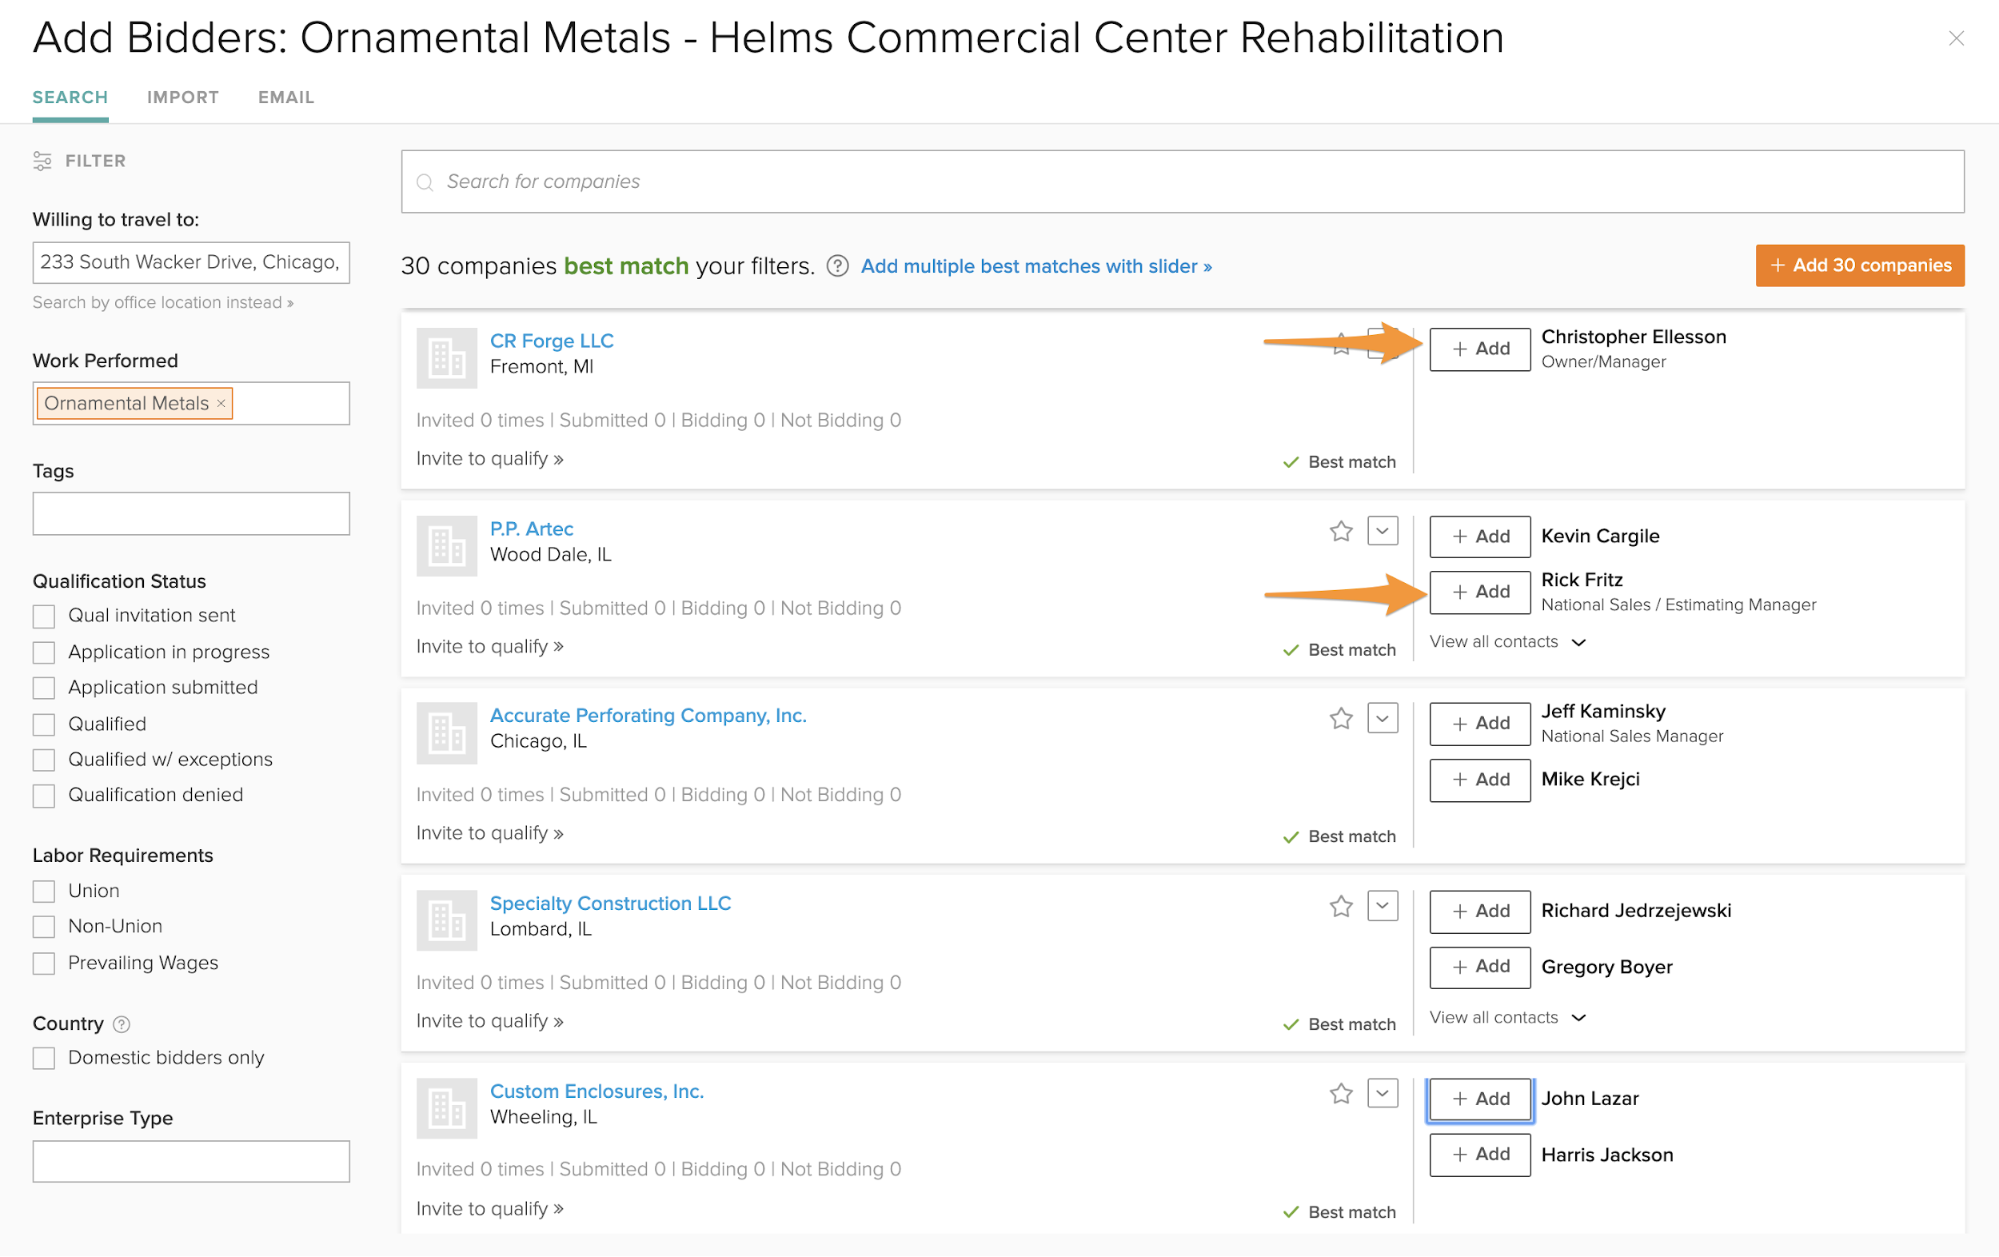Open P.P. Artec dropdown arrow menu
The height and width of the screenshot is (1257, 1999).
pos(1383,531)
